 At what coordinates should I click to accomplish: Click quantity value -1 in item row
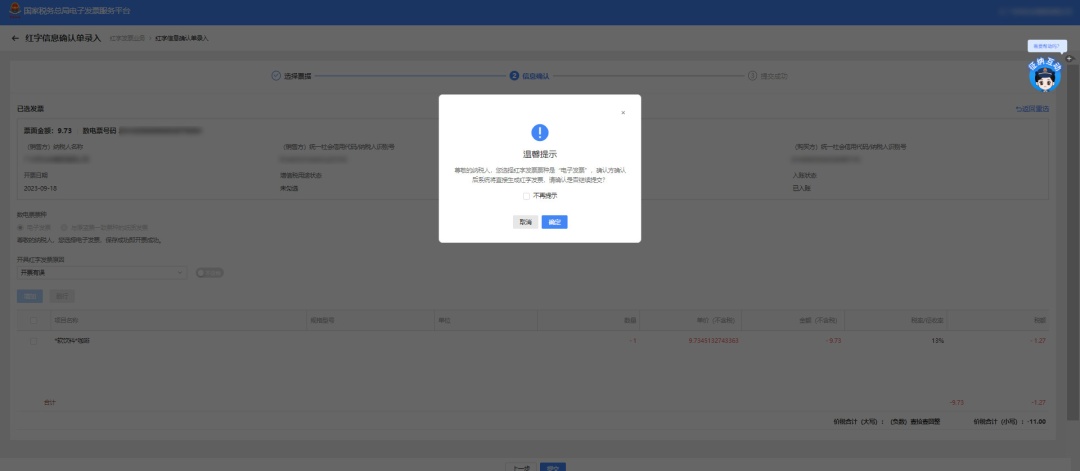point(632,341)
